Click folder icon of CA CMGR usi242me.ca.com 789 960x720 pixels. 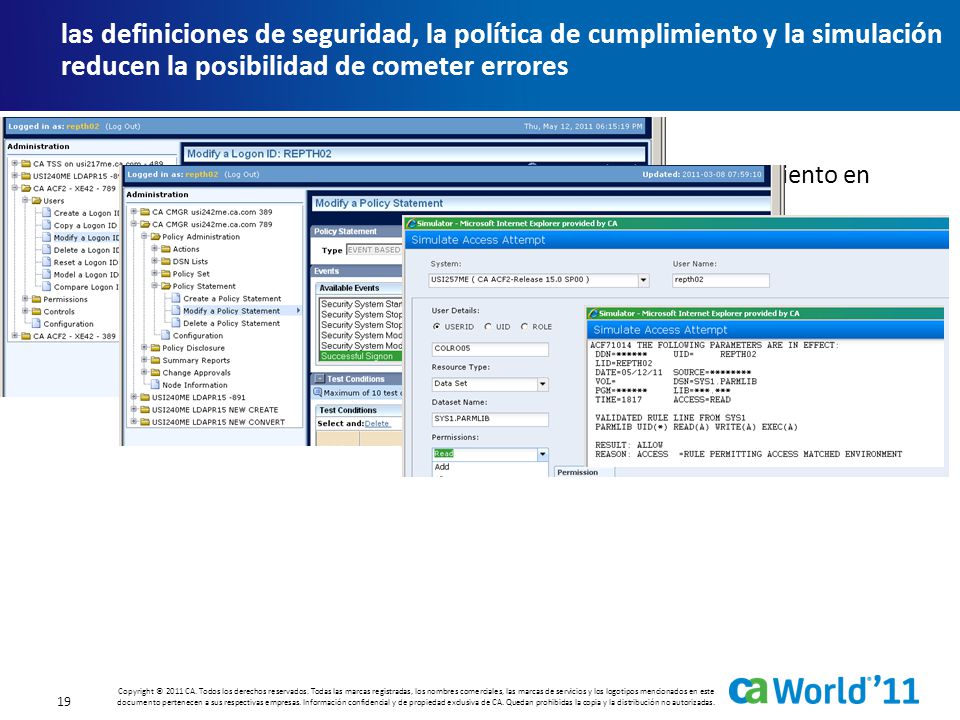[x=145, y=224]
